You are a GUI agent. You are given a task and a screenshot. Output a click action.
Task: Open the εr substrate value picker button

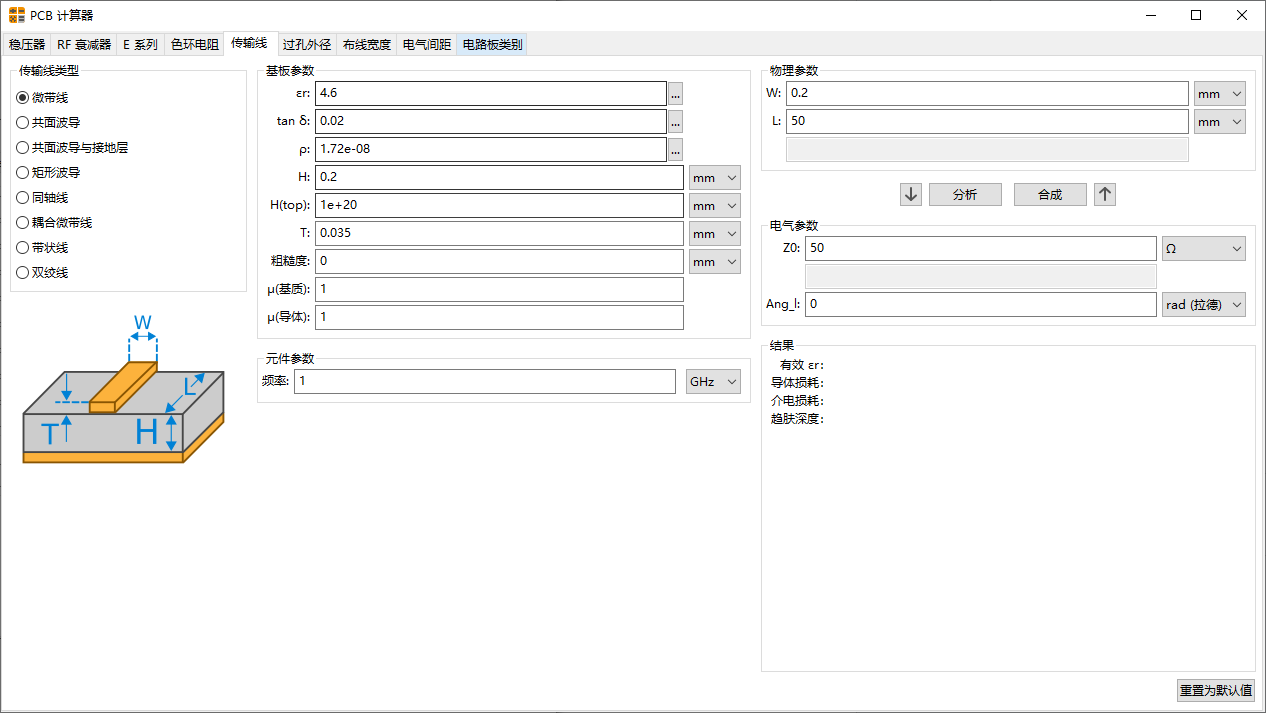676,94
